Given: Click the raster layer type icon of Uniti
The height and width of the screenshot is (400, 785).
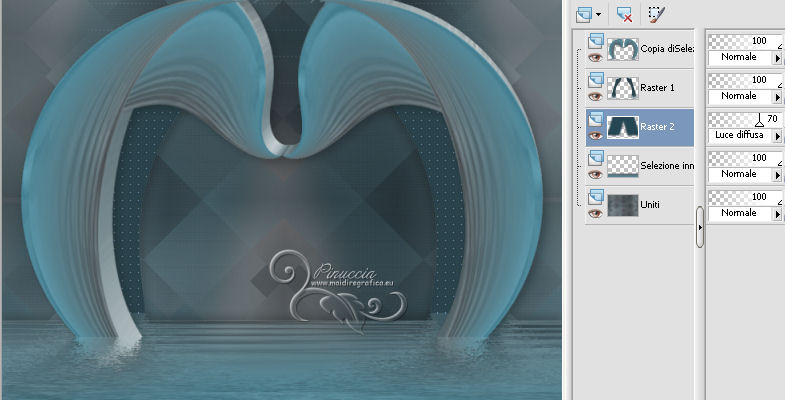Looking at the screenshot, I should [595, 197].
